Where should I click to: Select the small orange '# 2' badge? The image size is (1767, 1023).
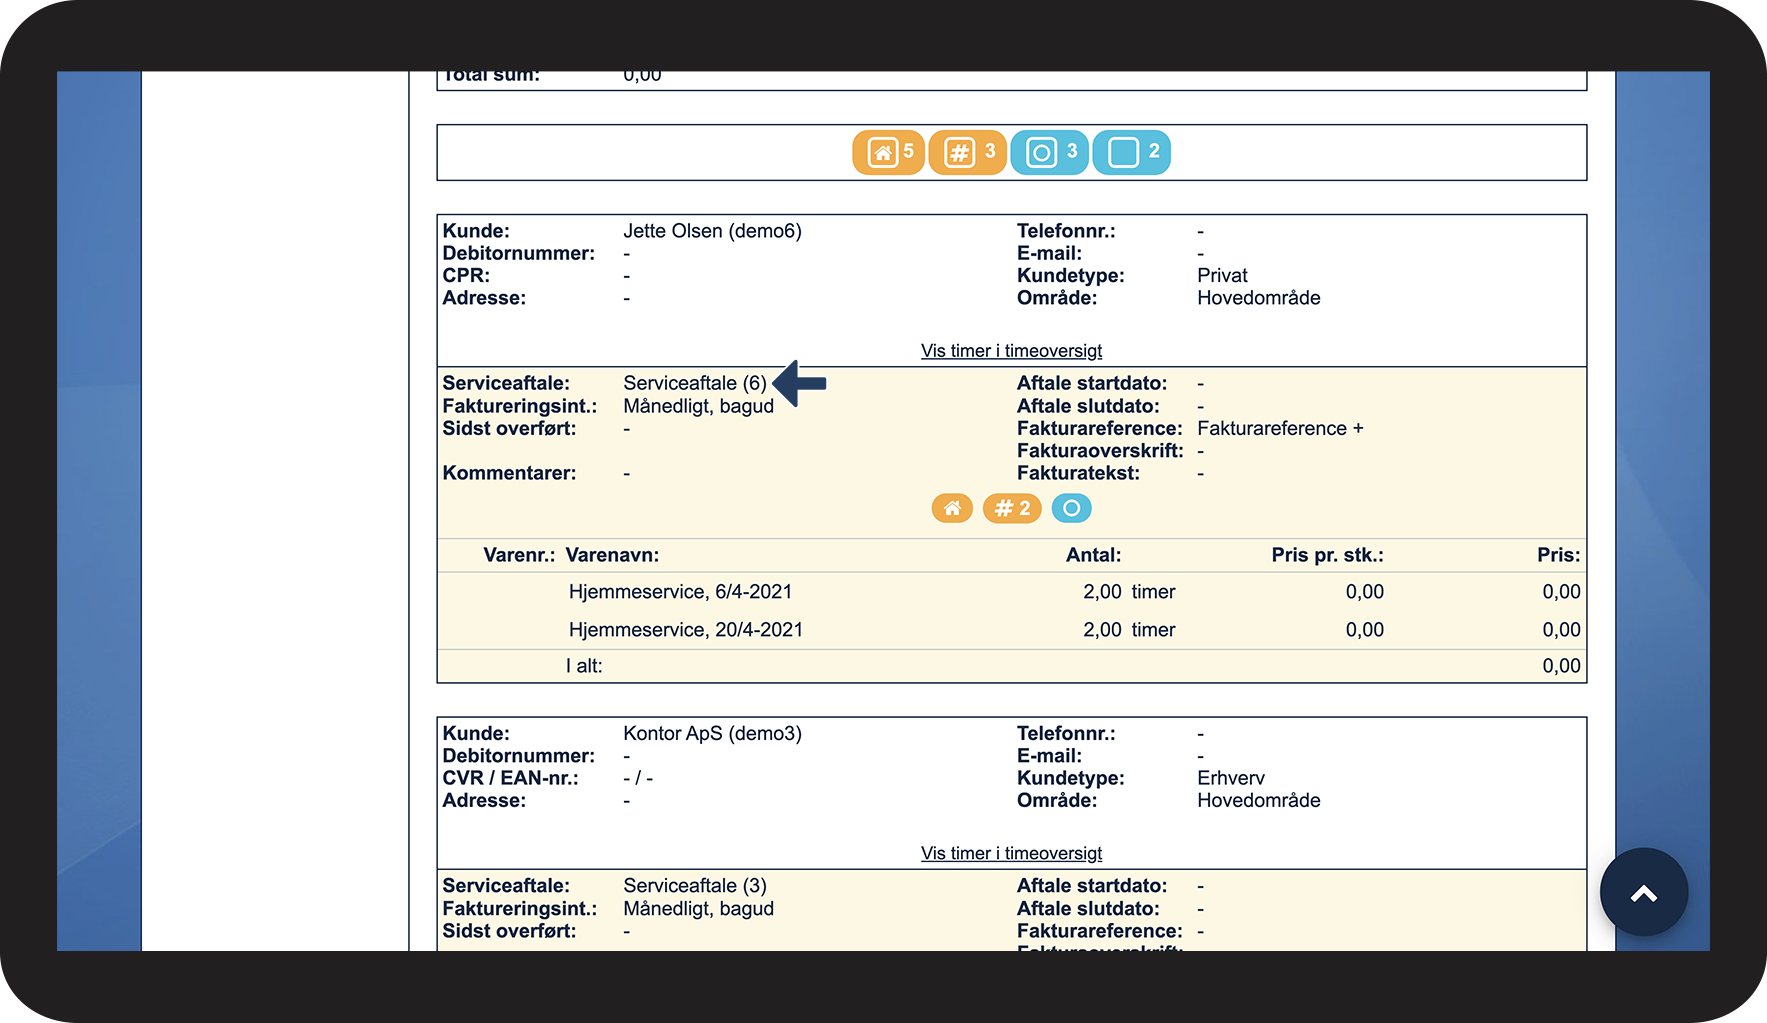pyautogui.click(x=1012, y=508)
